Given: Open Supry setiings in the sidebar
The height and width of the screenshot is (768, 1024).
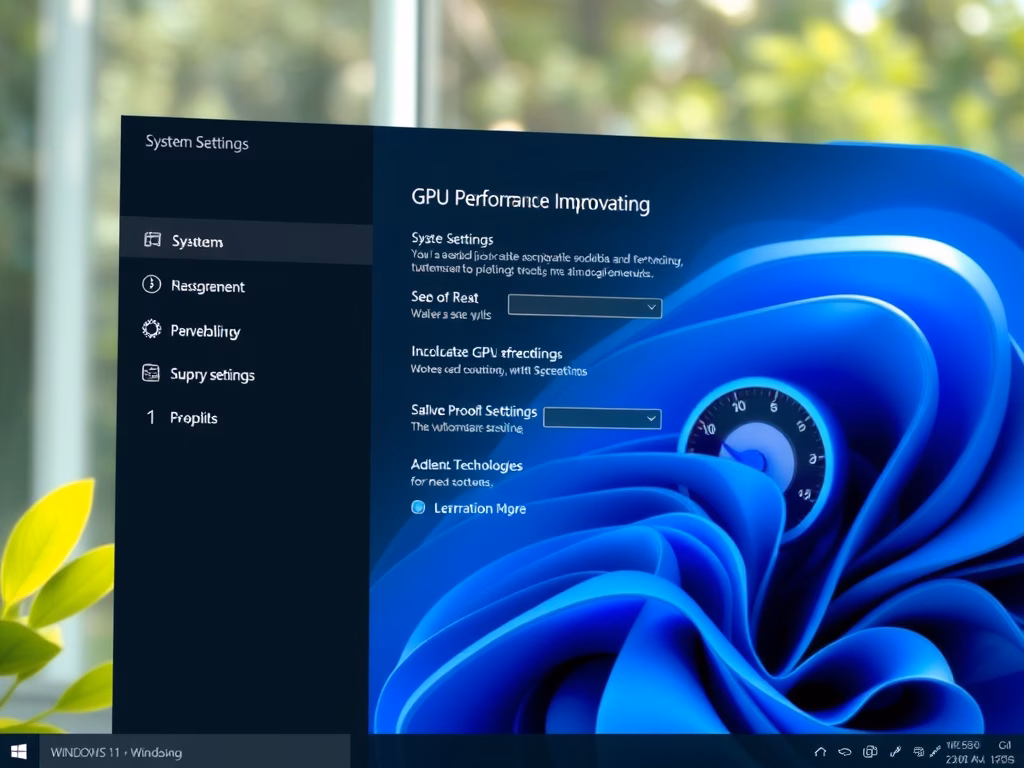Looking at the screenshot, I should coord(212,374).
